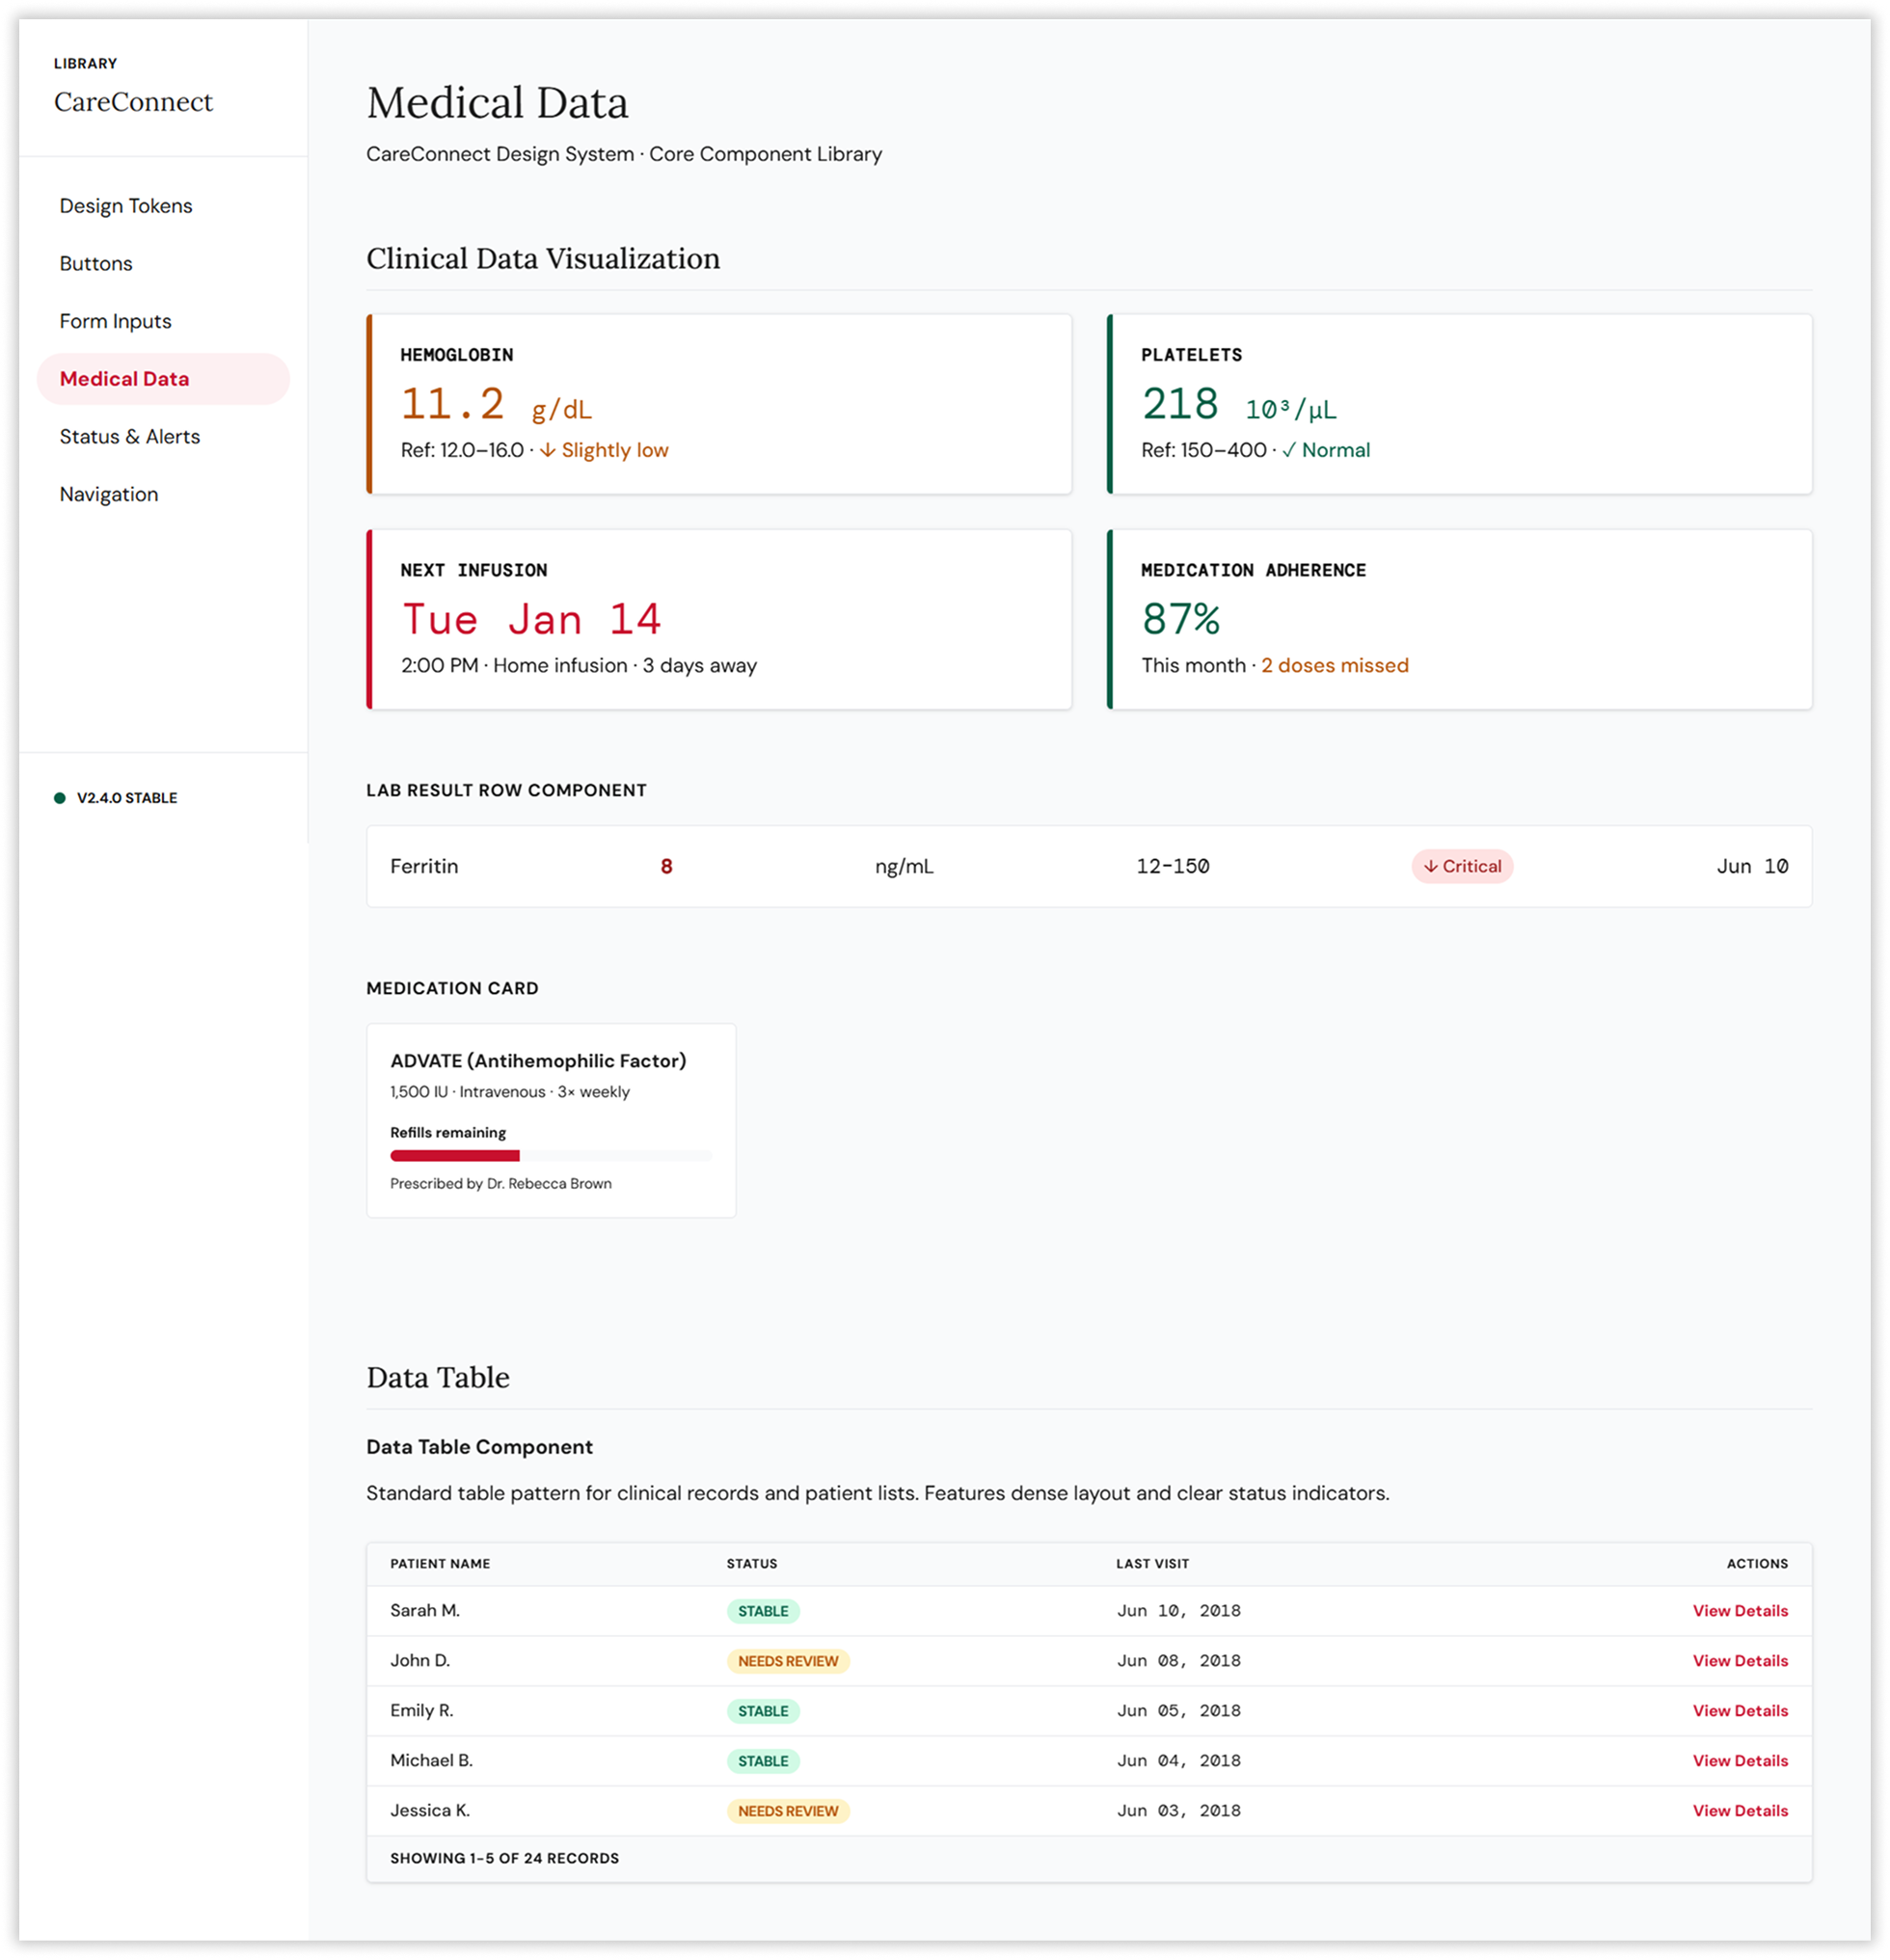Open Design Tokens in sidebar

pos(126,206)
